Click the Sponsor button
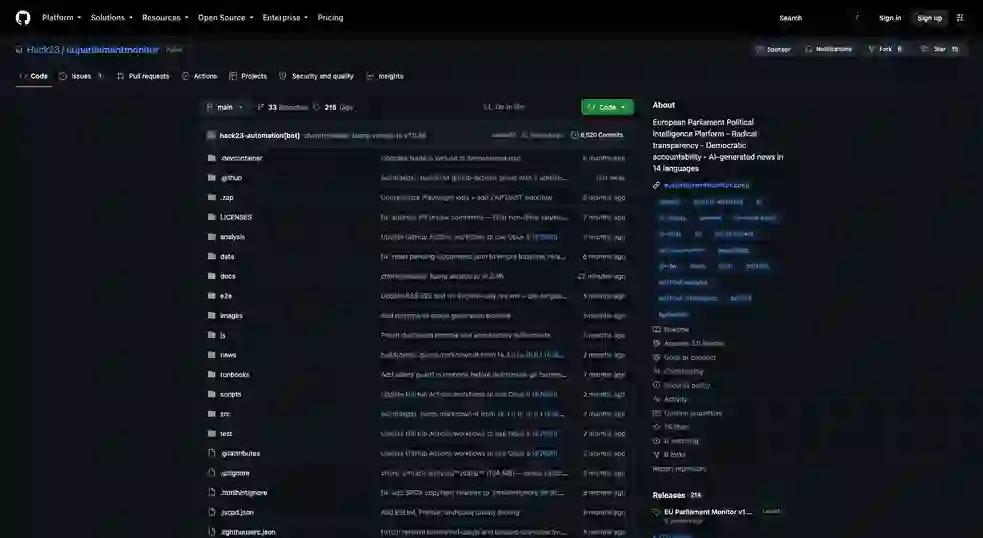Image resolution: width=983 pixels, height=538 pixels. (x=773, y=49)
